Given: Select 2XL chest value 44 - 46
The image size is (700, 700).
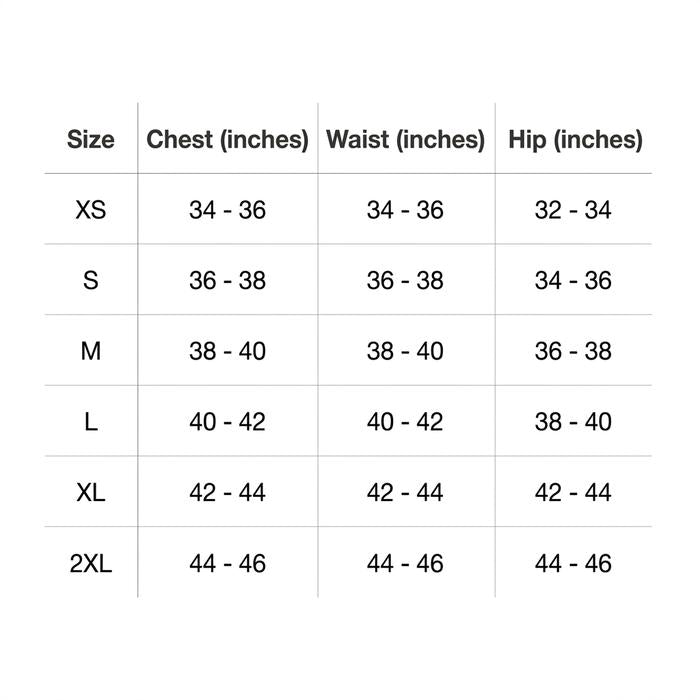Looking at the screenshot, I should click(x=227, y=563).
